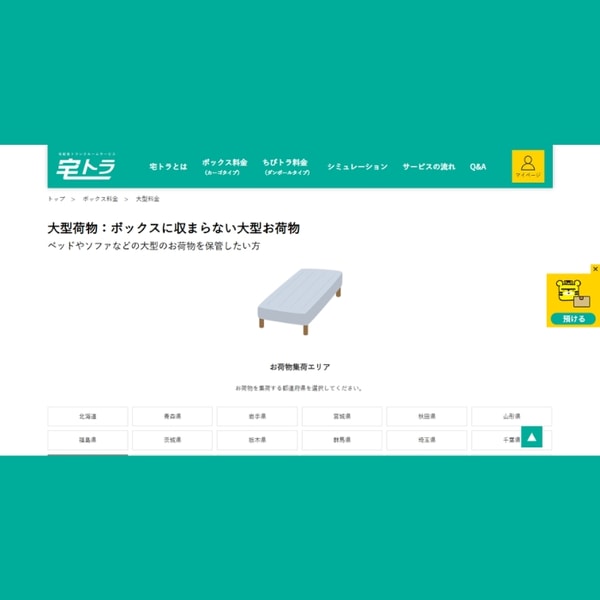The width and height of the screenshot is (600, 600).
Task: Select 福島県 prefecture button
Action: (88, 440)
